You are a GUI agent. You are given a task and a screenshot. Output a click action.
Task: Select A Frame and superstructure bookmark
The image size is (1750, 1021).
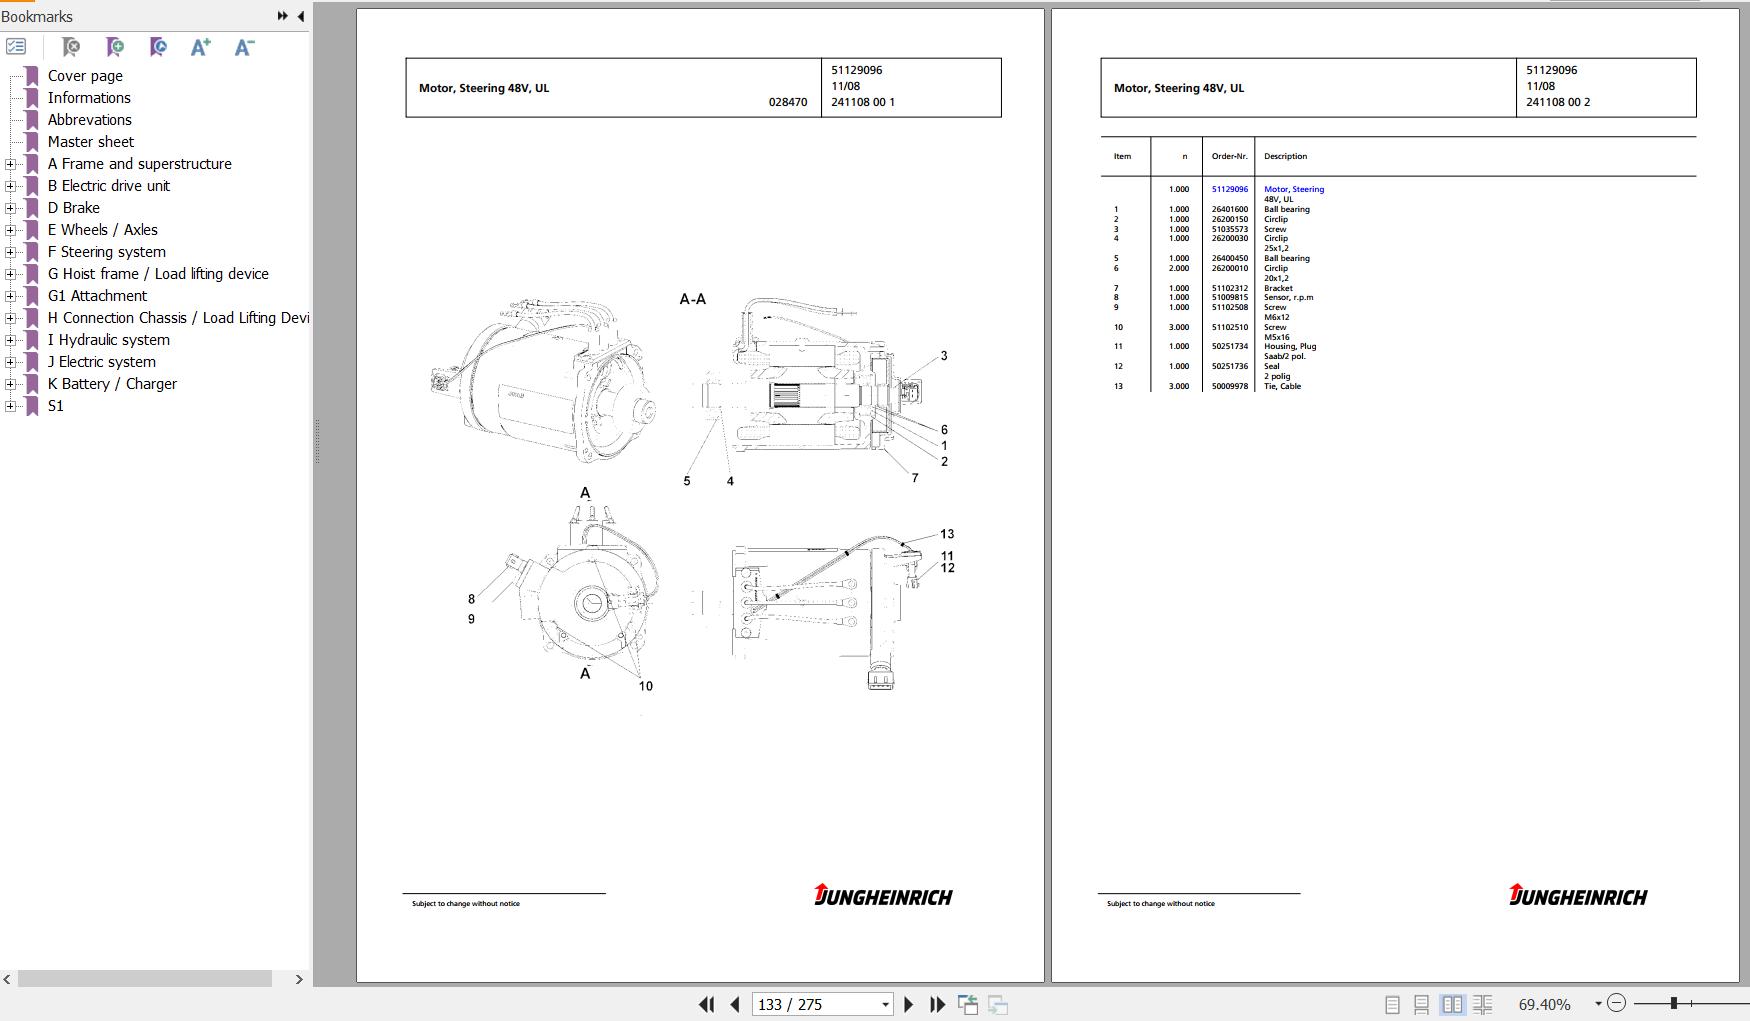[139, 164]
